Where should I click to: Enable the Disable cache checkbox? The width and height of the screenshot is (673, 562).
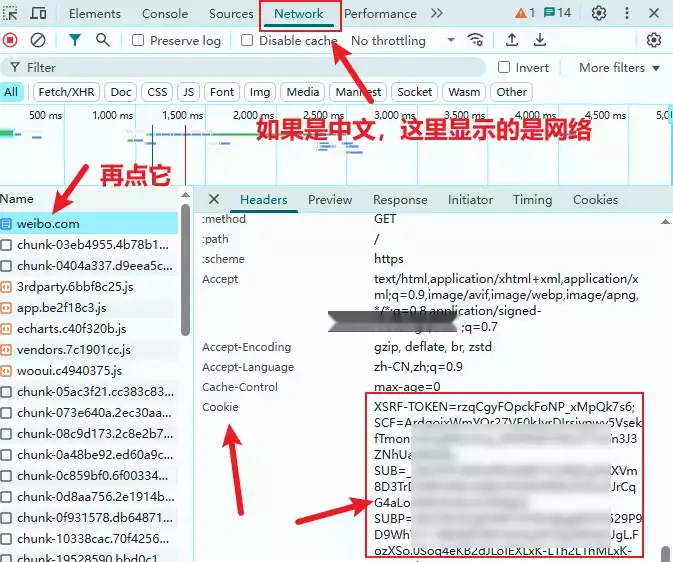248,41
